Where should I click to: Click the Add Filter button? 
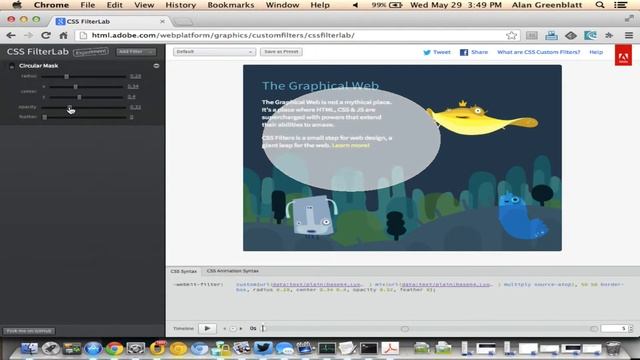click(x=136, y=52)
